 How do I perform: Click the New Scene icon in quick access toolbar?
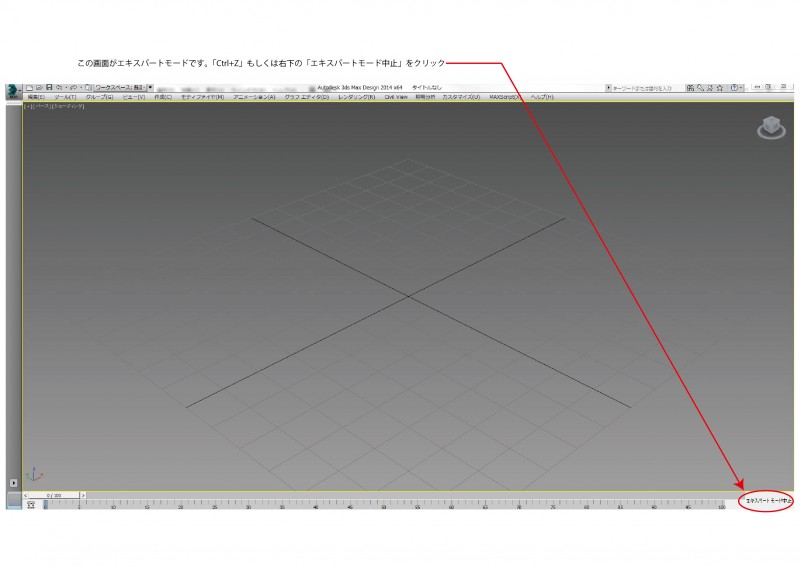(30, 88)
